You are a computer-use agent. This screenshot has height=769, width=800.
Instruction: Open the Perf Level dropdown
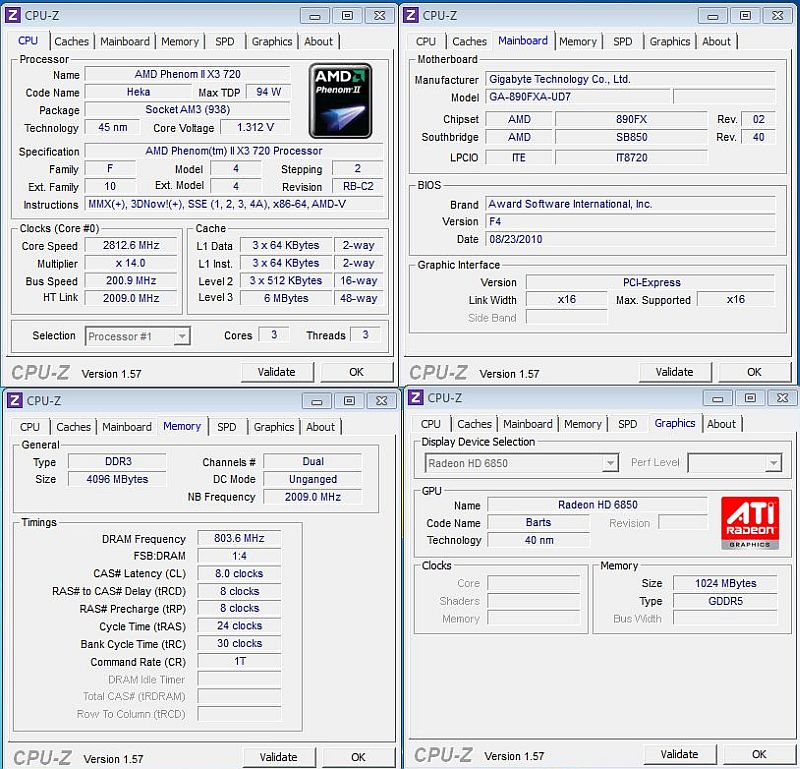point(773,463)
